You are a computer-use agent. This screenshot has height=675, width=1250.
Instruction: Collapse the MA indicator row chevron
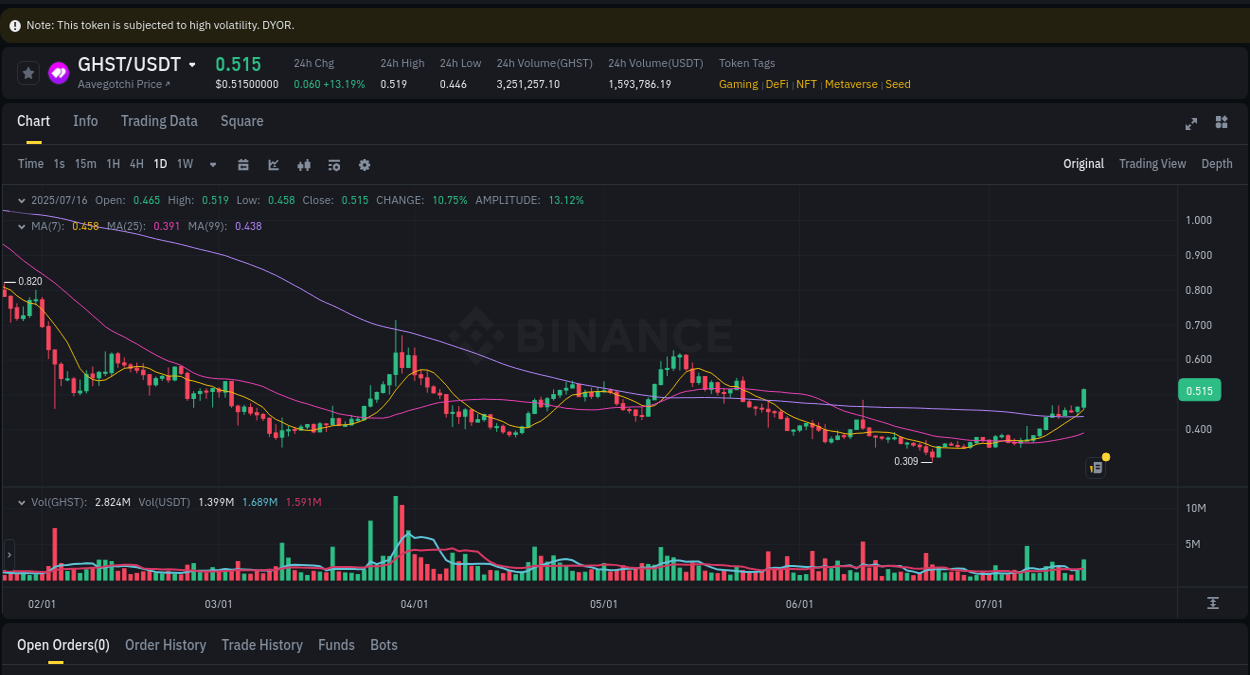pyautogui.click(x=22, y=227)
